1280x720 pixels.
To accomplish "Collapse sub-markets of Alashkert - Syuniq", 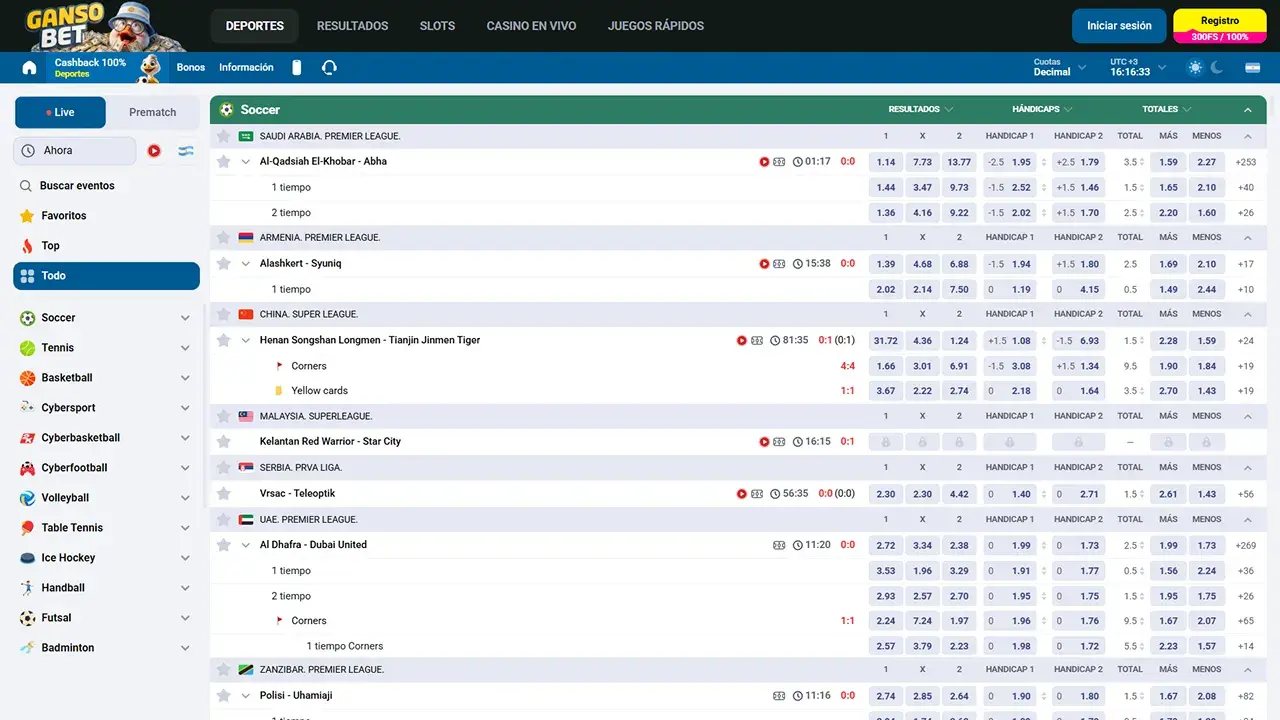I will (246, 264).
